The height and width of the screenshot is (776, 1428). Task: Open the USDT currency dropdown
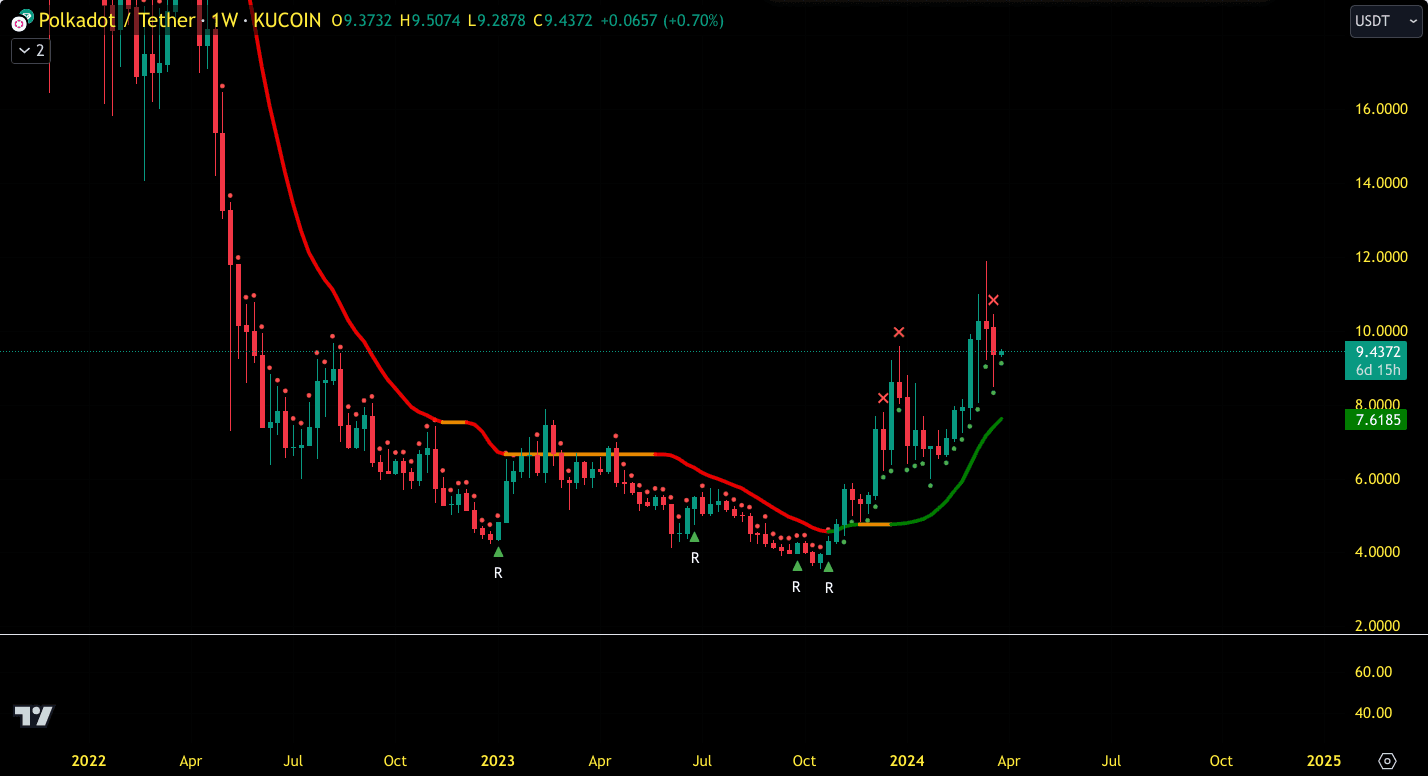click(1385, 21)
